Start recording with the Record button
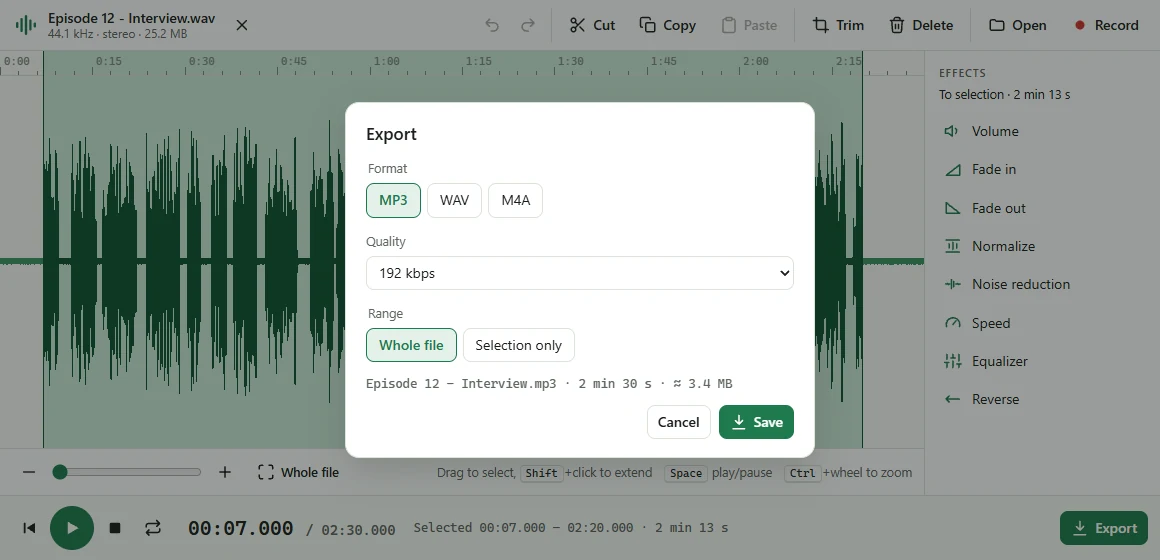Screen dimensions: 1160x560 pos(1106,25)
